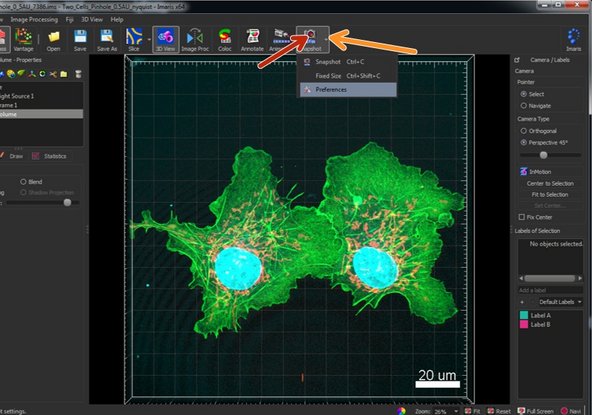The image size is (592, 415).
Task: Adjust the opacity slider in left panel
Action: click(x=67, y=202)
